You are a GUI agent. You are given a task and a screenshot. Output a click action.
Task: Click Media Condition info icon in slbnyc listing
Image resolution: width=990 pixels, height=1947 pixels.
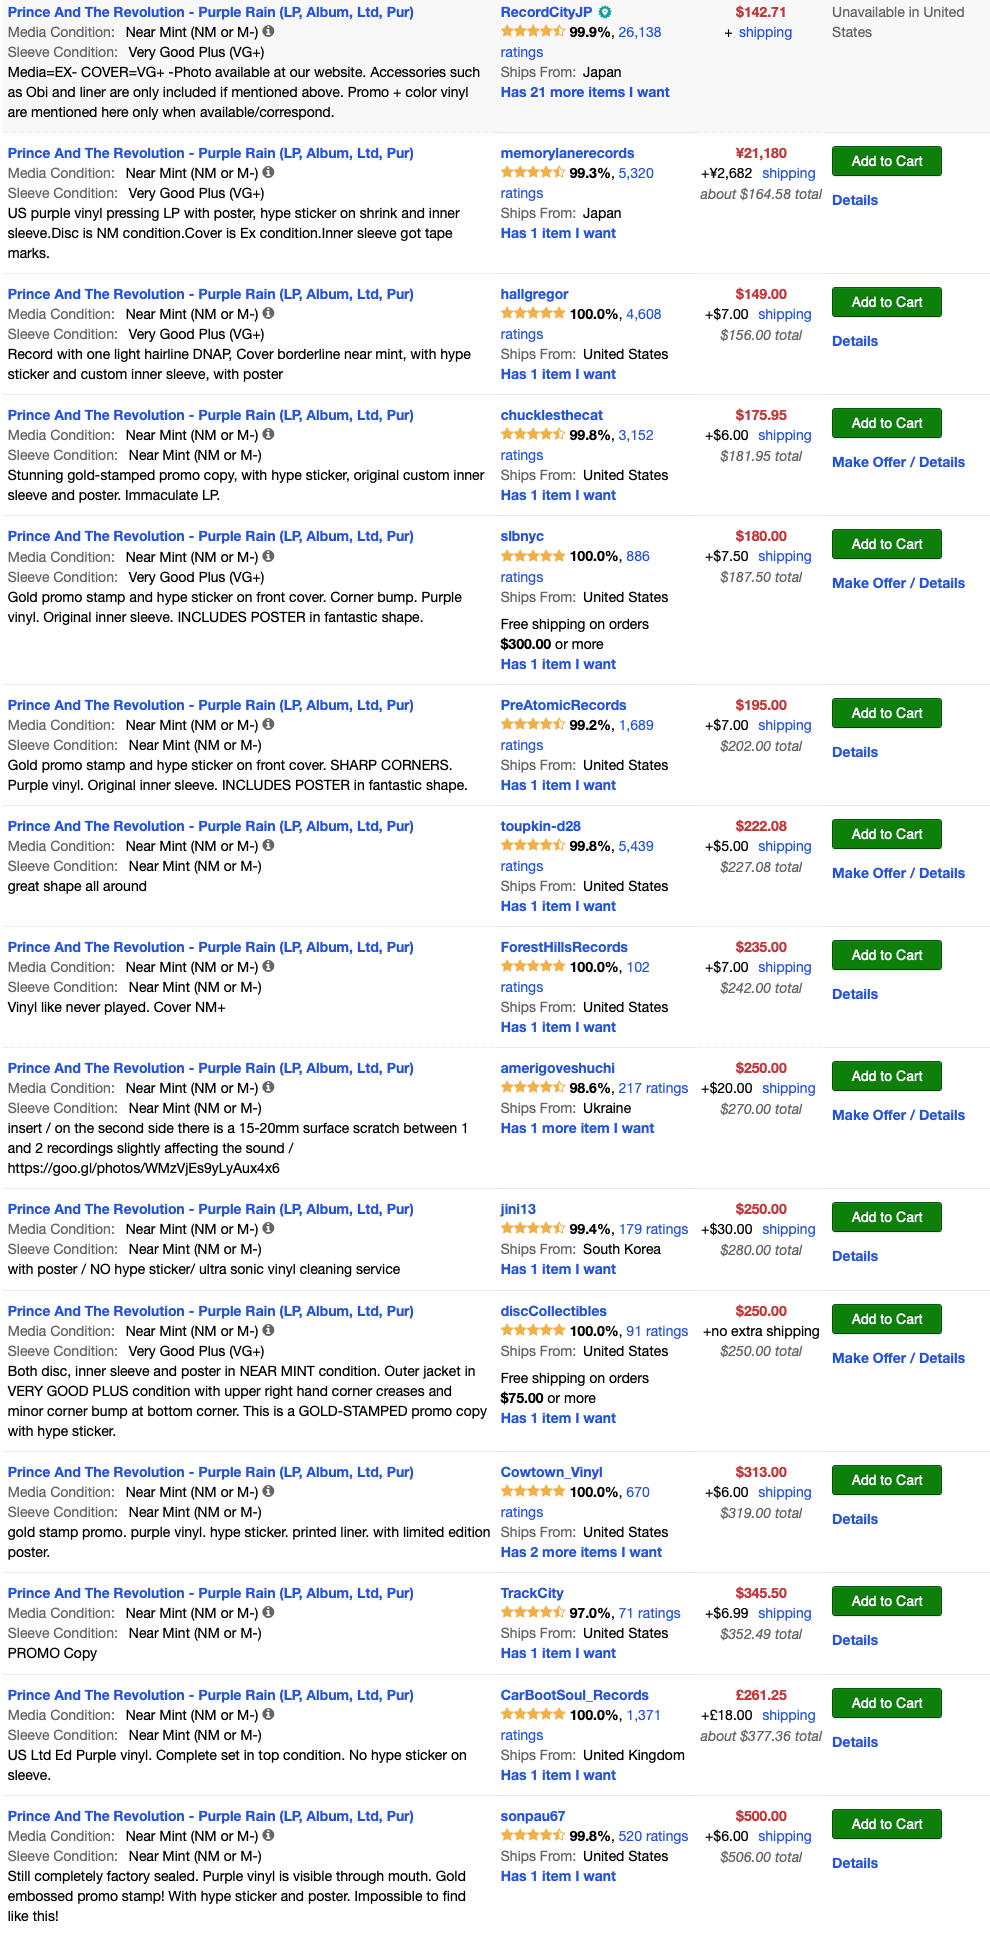(x=268, y=556)
